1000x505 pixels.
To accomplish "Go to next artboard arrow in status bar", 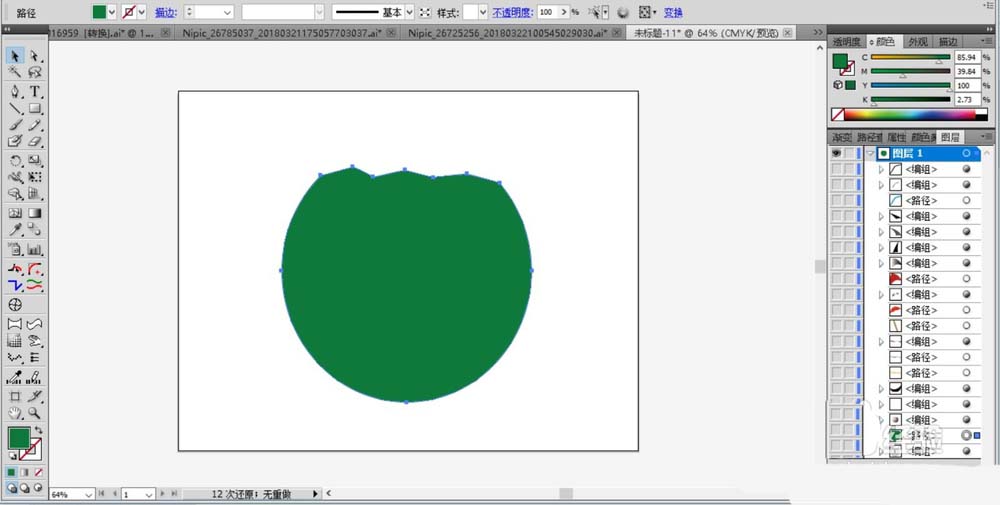I will pyautogui.click(x=163, y=494).
